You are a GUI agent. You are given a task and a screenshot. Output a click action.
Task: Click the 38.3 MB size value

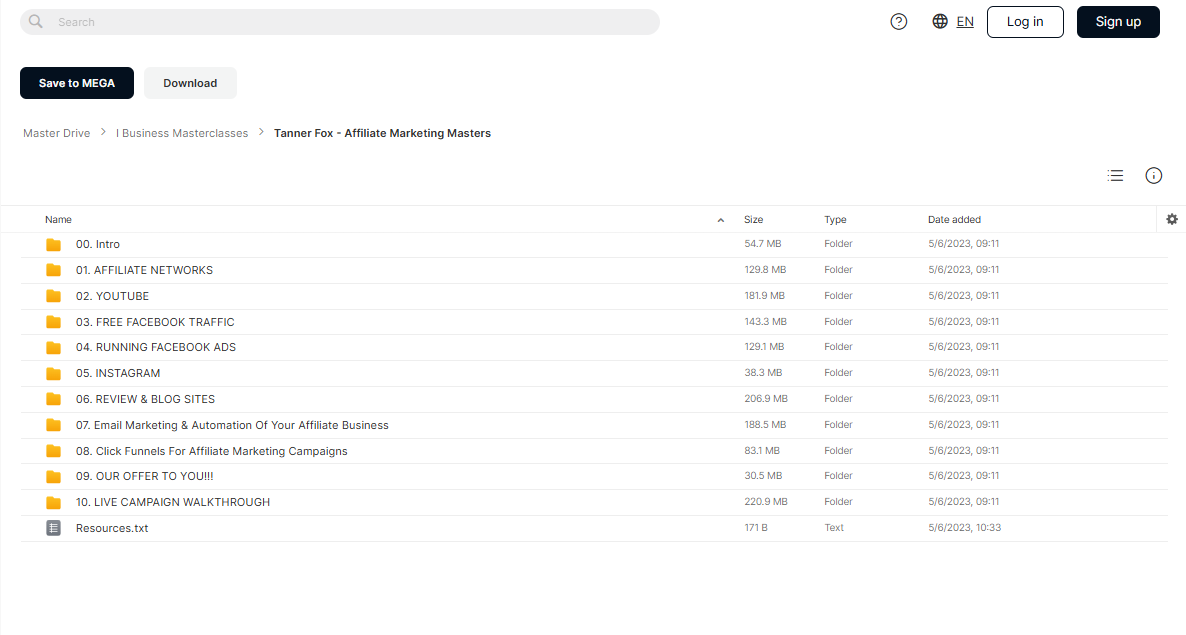[762, 373]
